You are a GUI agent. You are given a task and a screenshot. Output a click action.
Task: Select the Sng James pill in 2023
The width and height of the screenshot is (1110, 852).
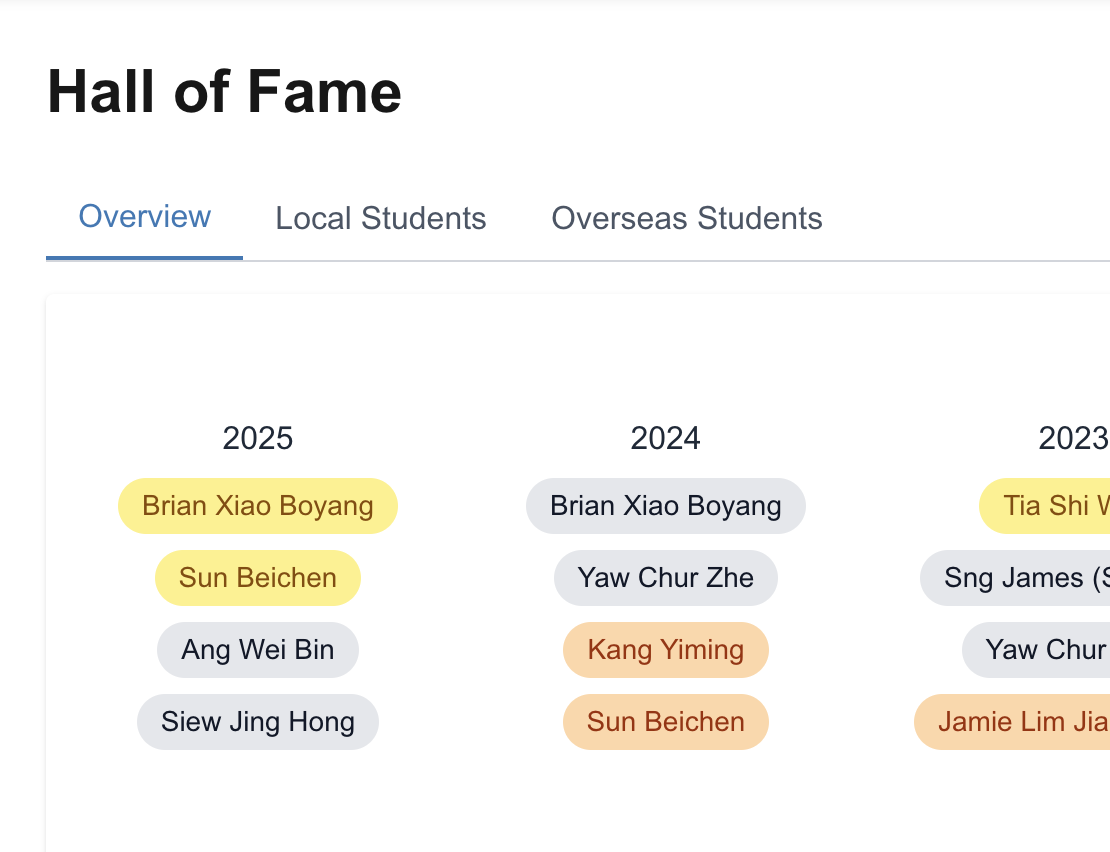point(1015,578)
